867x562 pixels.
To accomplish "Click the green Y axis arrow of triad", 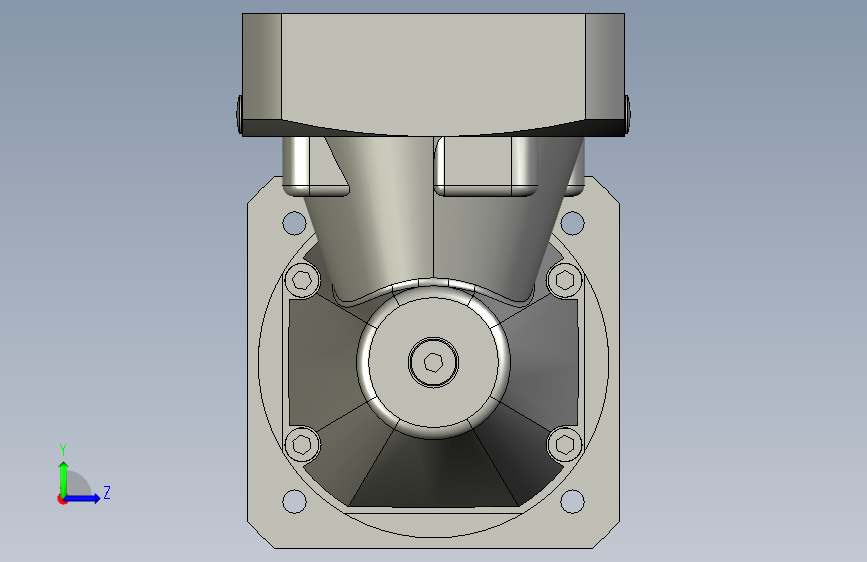I will pyautogui.click(x=64, y=478).
